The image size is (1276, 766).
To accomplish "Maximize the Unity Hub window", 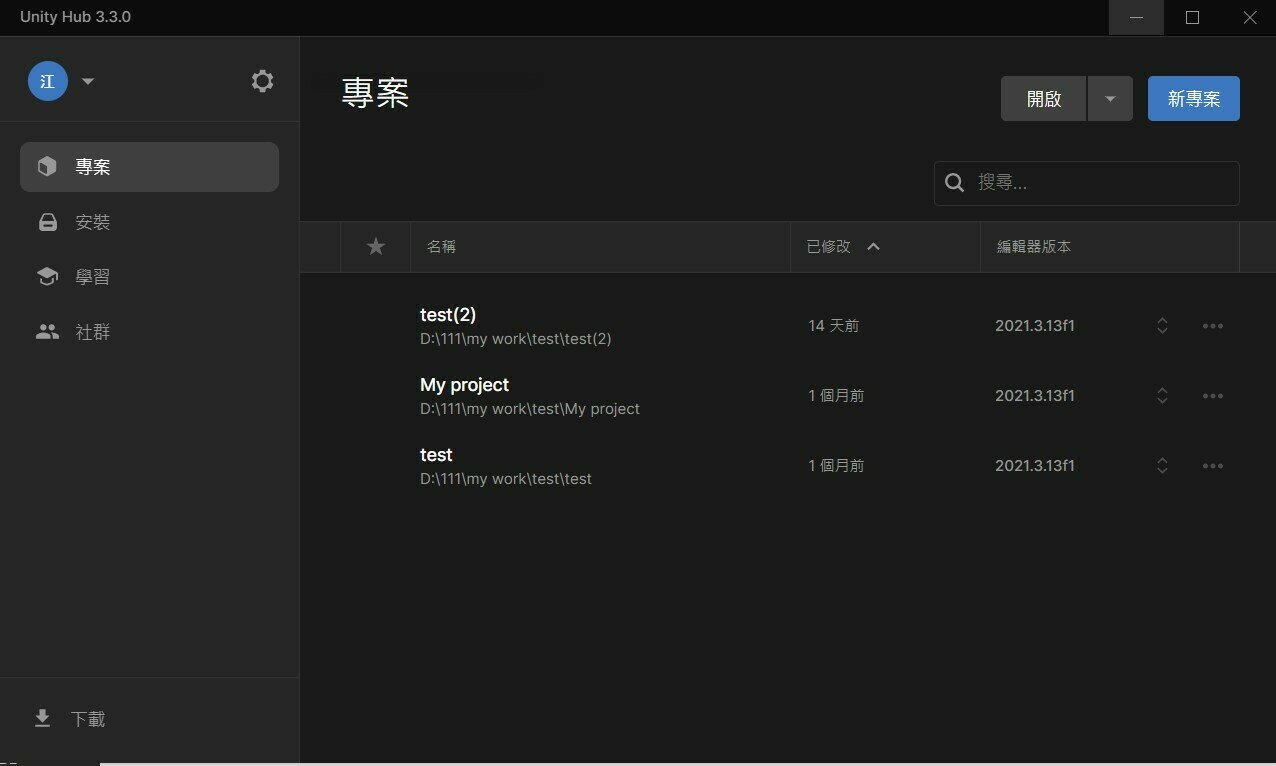I will click(1192, 17).
